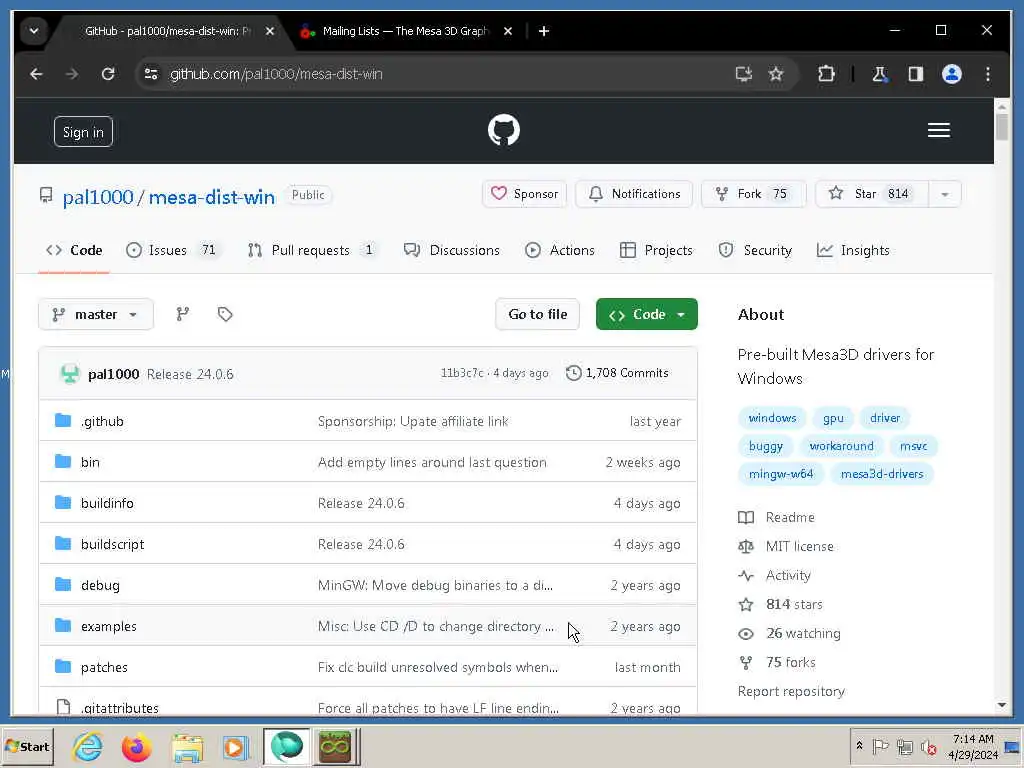The image size is (1024, 768).
Task: Click the Report repository link
Action: pyautogui.click(x=791, y=691)
